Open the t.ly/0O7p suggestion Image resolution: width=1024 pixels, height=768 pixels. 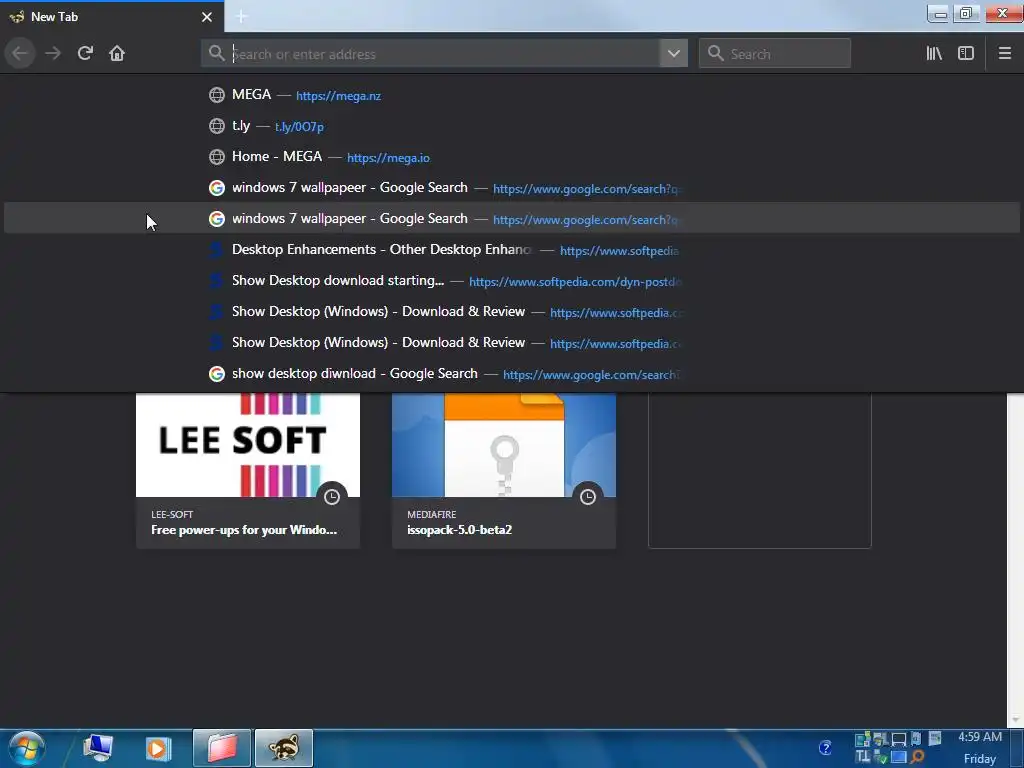512,125
